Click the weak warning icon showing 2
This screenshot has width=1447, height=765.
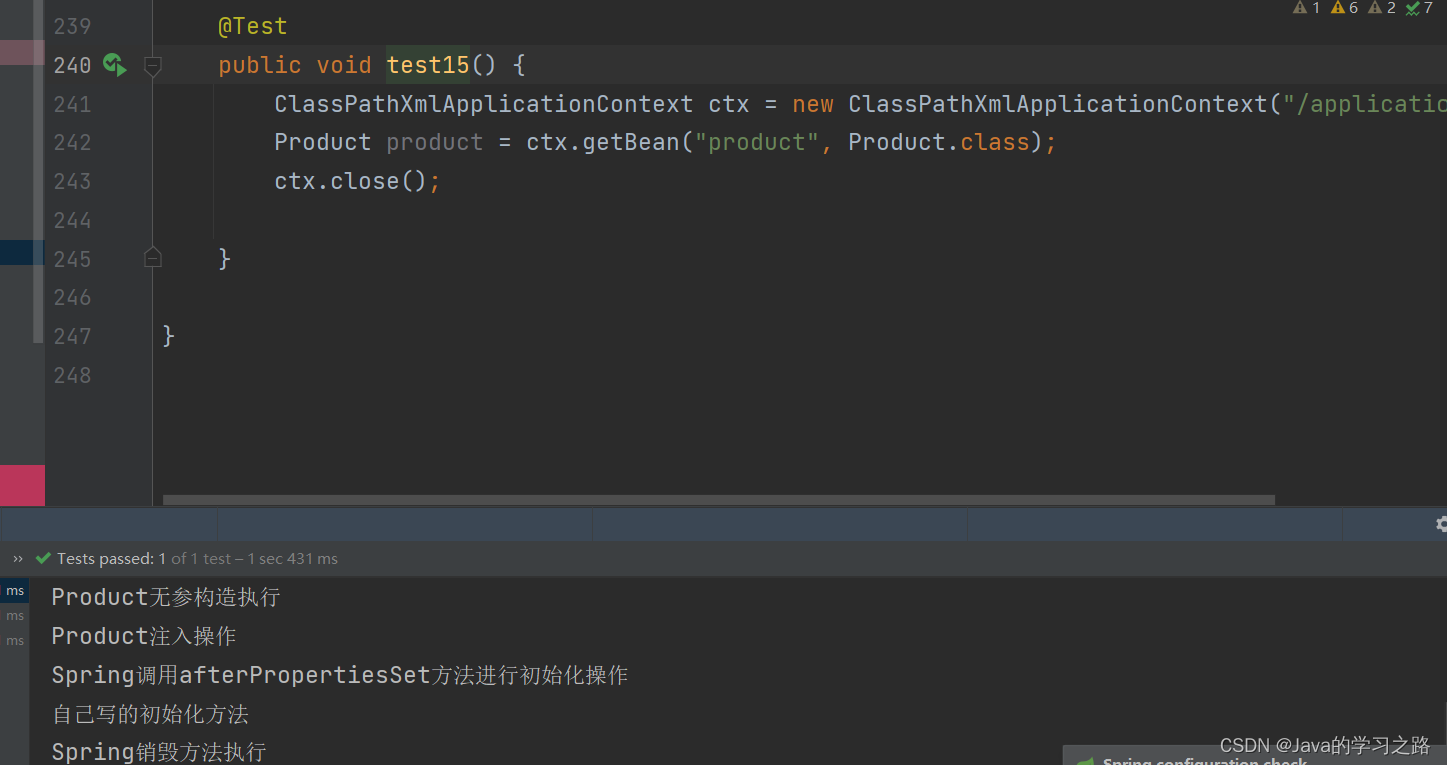coord(1375,8)
